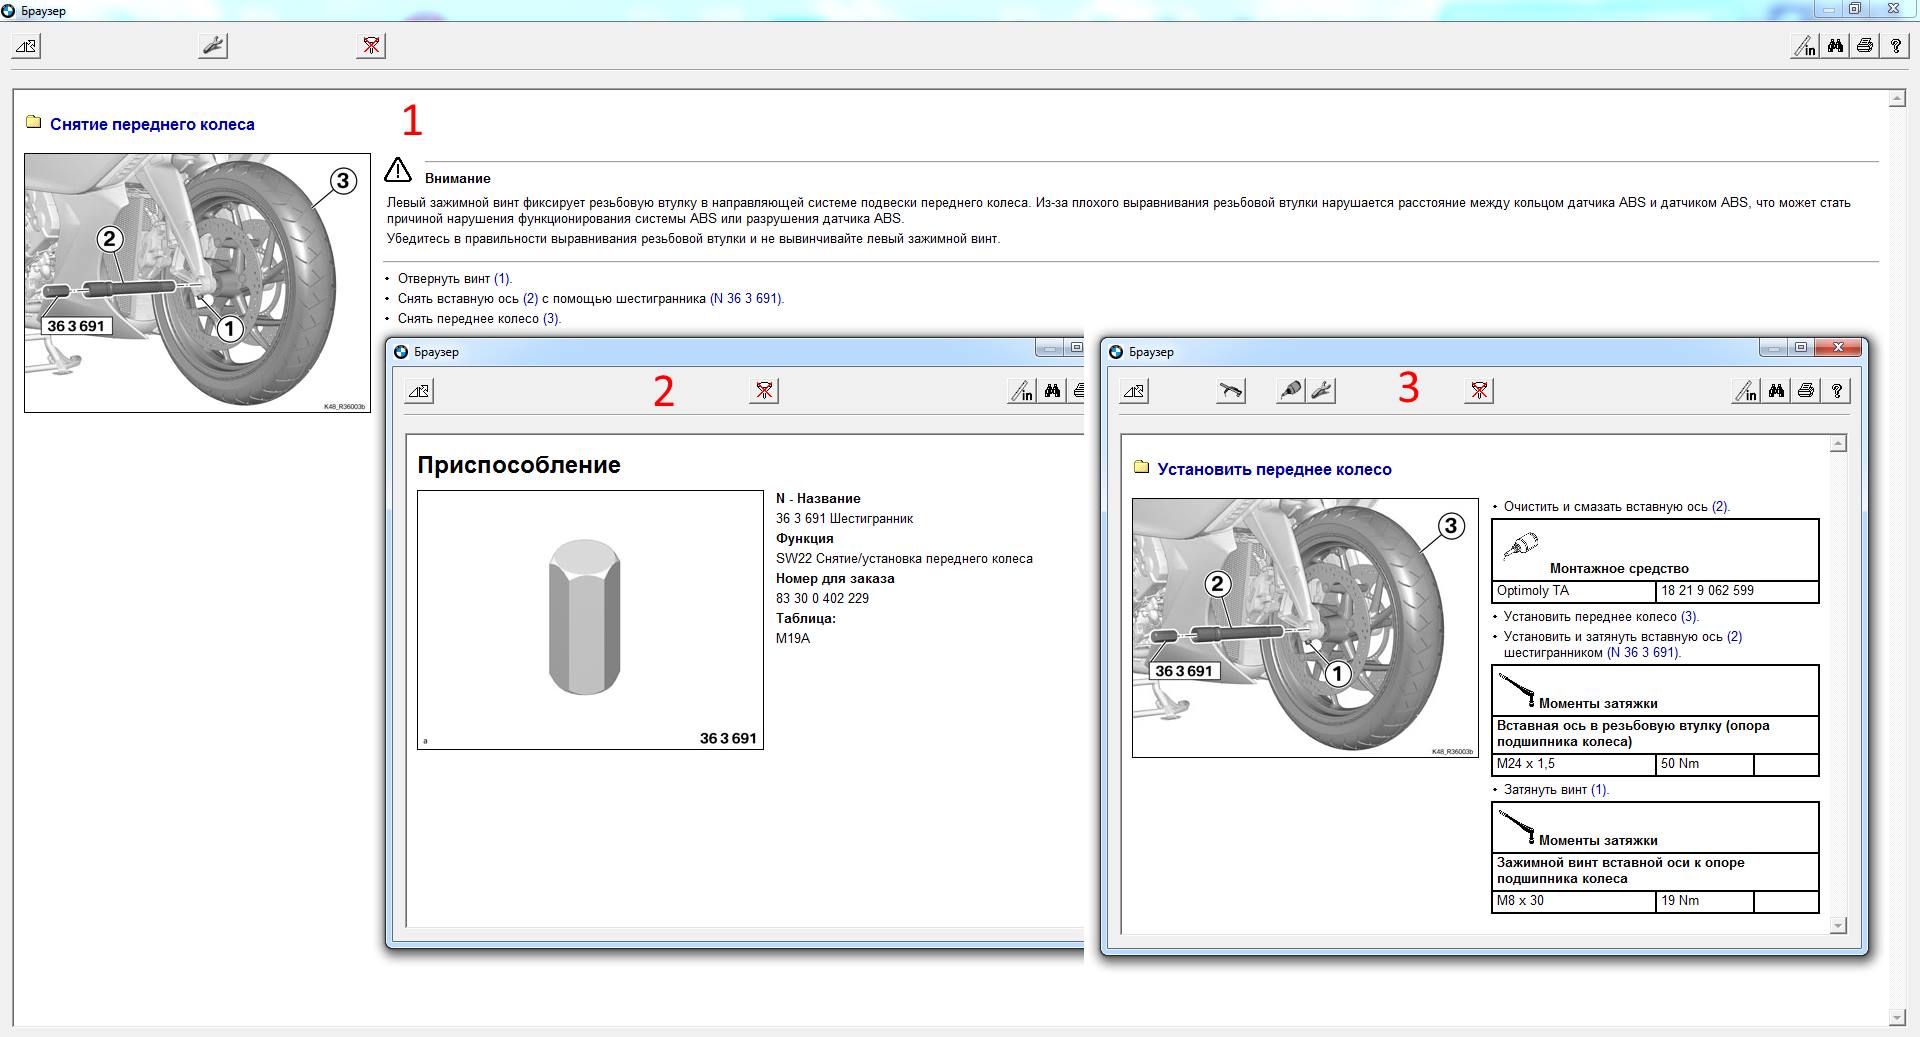Screen dimensions: 1920x1037
Task: Close the install-wheel window with its red X
Action: click(x=1838, y=348)
